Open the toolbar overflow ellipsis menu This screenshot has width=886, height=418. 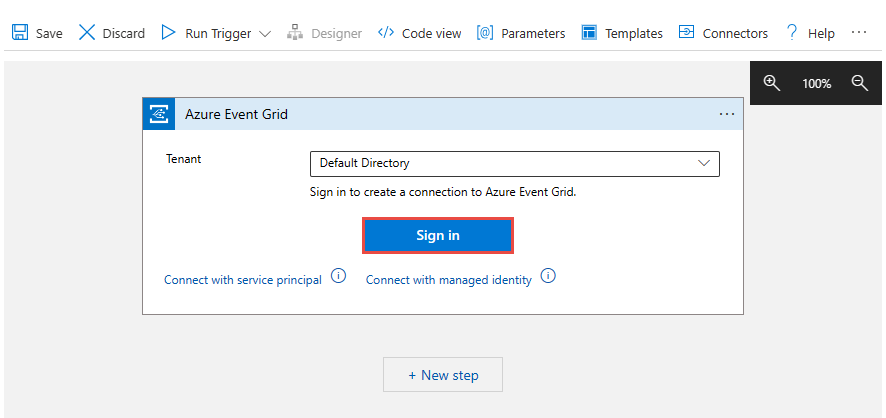point(859,33)
